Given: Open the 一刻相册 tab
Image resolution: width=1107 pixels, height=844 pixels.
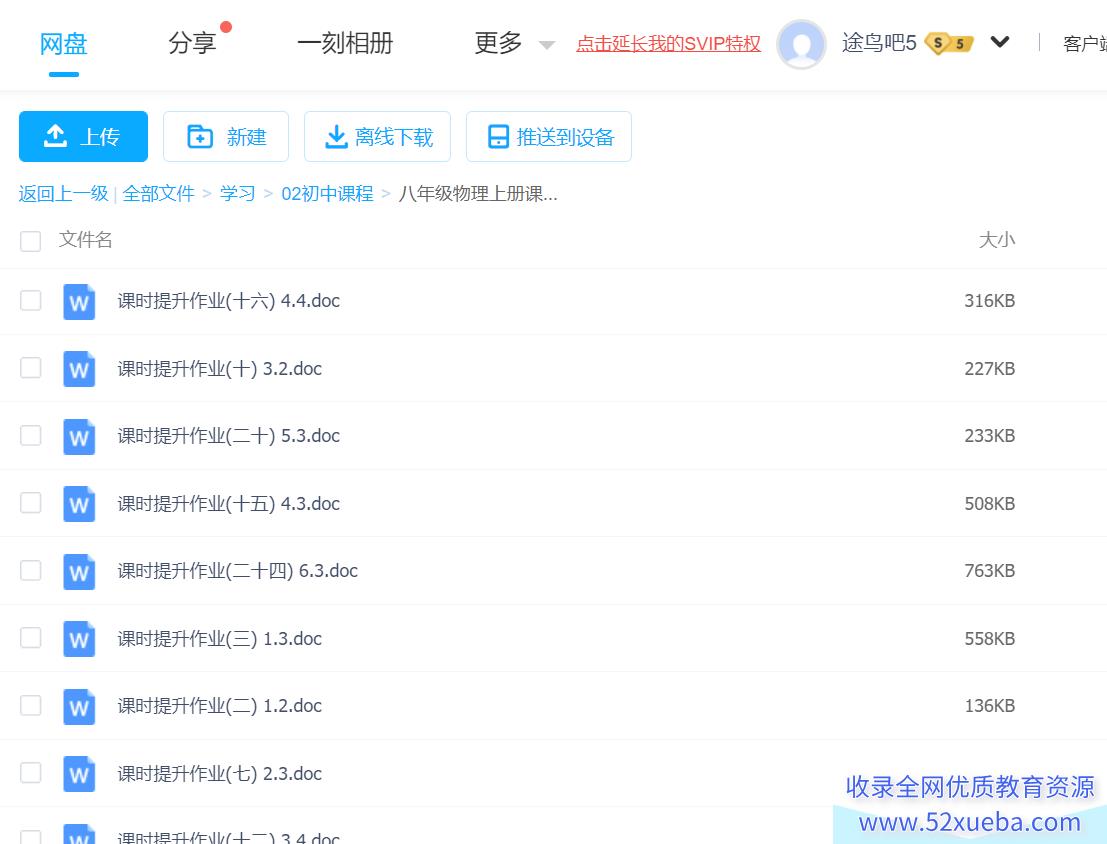Looking at the screenshot, I should [345, 44].
